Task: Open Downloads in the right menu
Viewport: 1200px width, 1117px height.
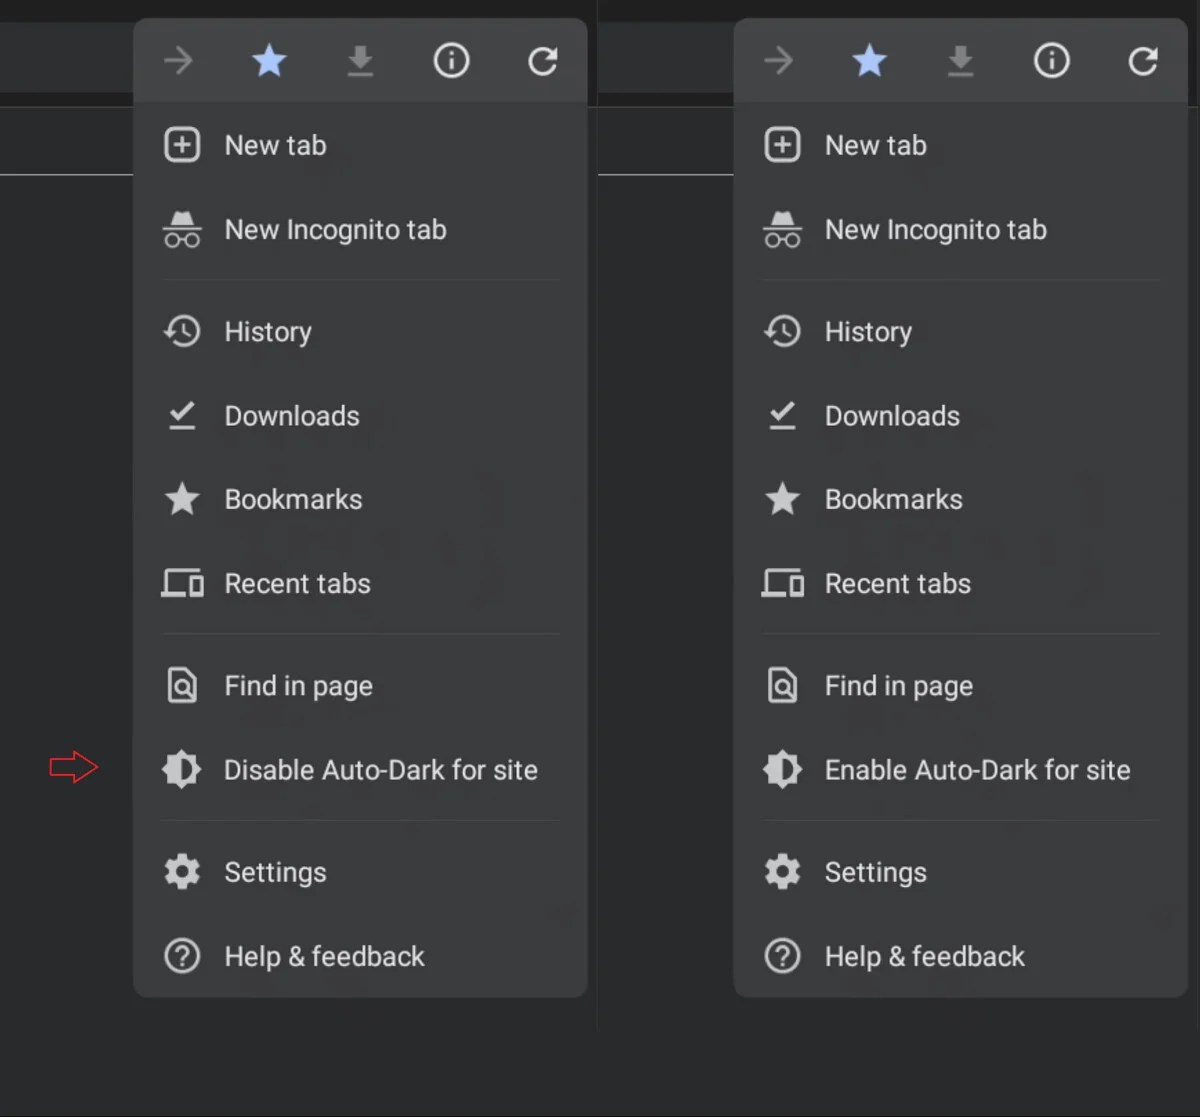Action: tap(960, 415)
